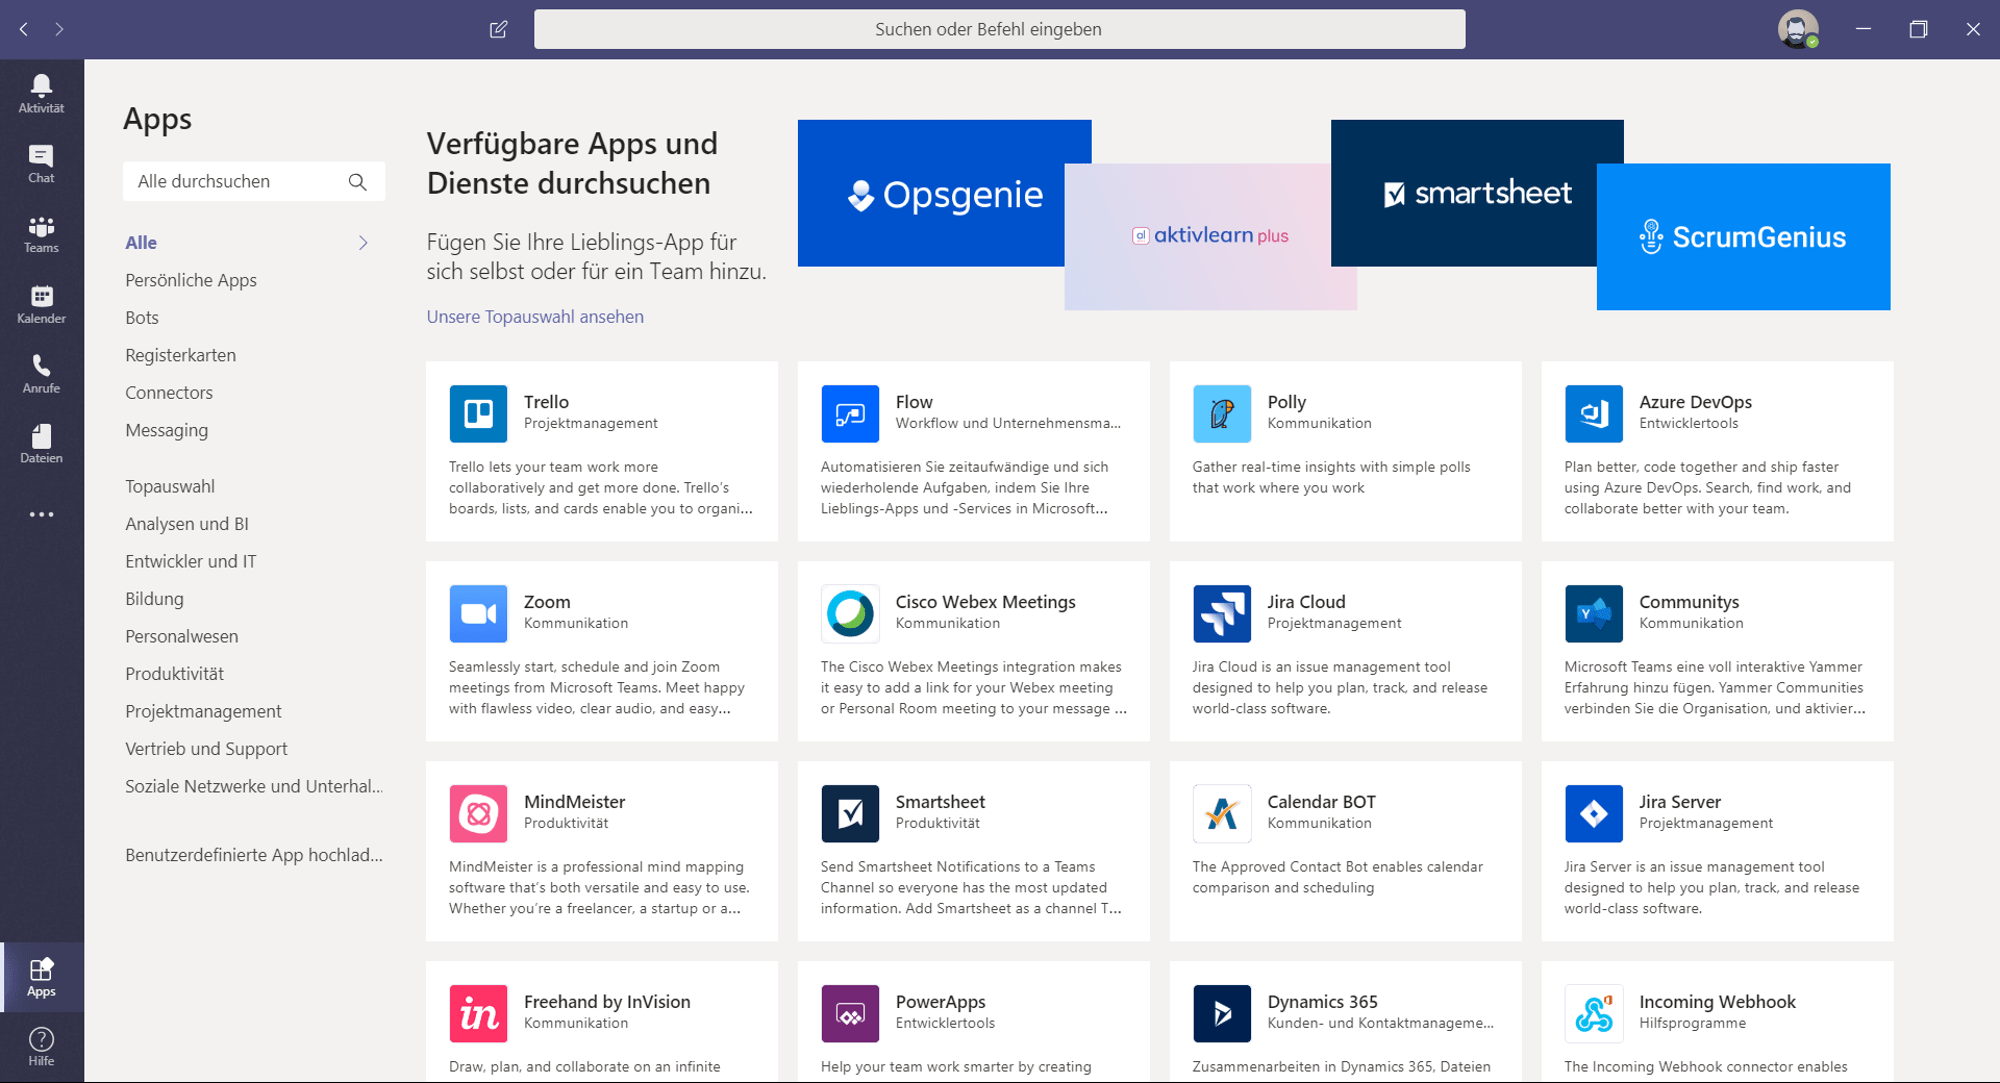Filter apps by Bots
2000x1083 pixels.
click(142, 318)
